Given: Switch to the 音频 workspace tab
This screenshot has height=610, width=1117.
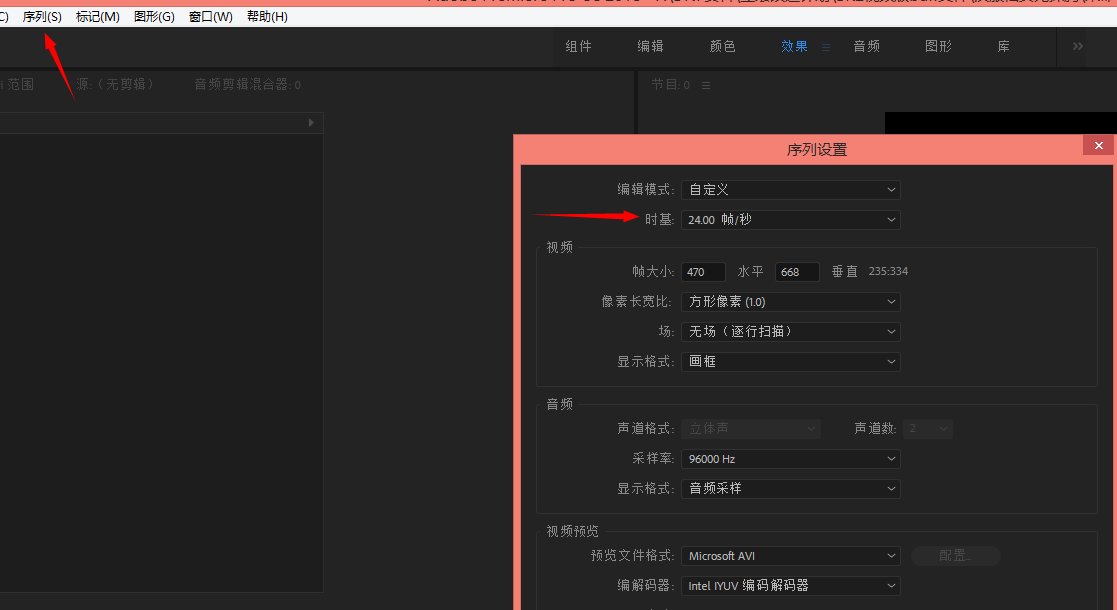Looking at the screenshot, I should 866,46.
